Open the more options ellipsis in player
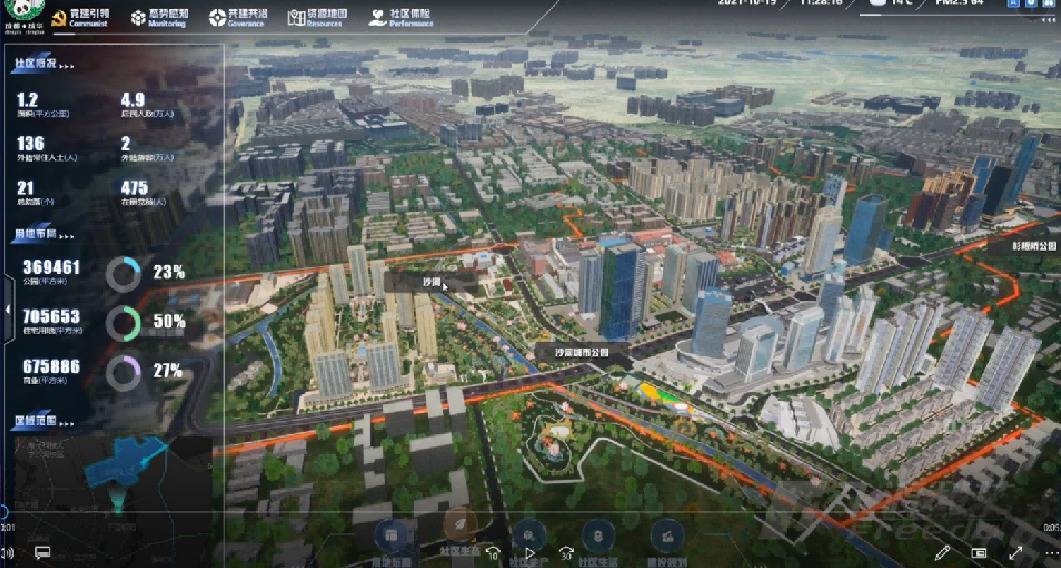Image resolution: width=1061 pixels, height=568 pixels. 1049,552
